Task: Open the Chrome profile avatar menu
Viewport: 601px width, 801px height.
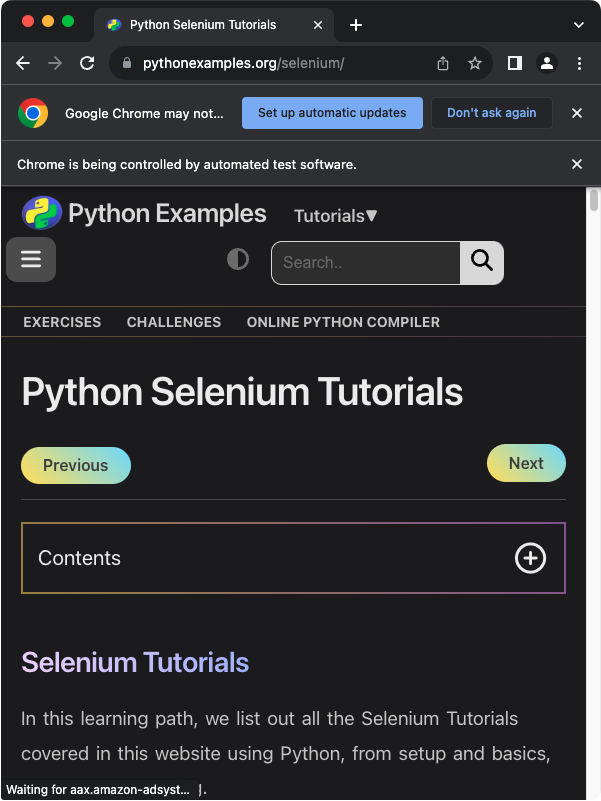Action: pyautogui.click(x=547, y=63)
